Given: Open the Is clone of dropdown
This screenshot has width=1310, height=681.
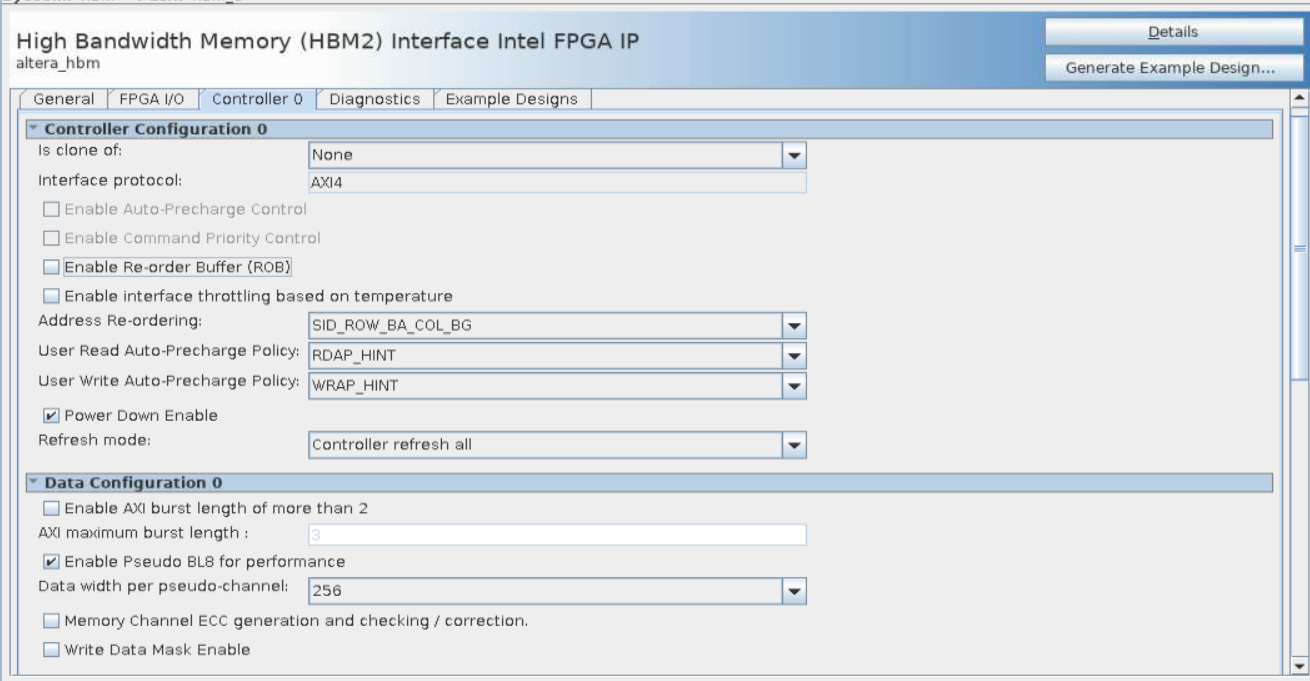Looking at the screenshot, I should 794,156.
